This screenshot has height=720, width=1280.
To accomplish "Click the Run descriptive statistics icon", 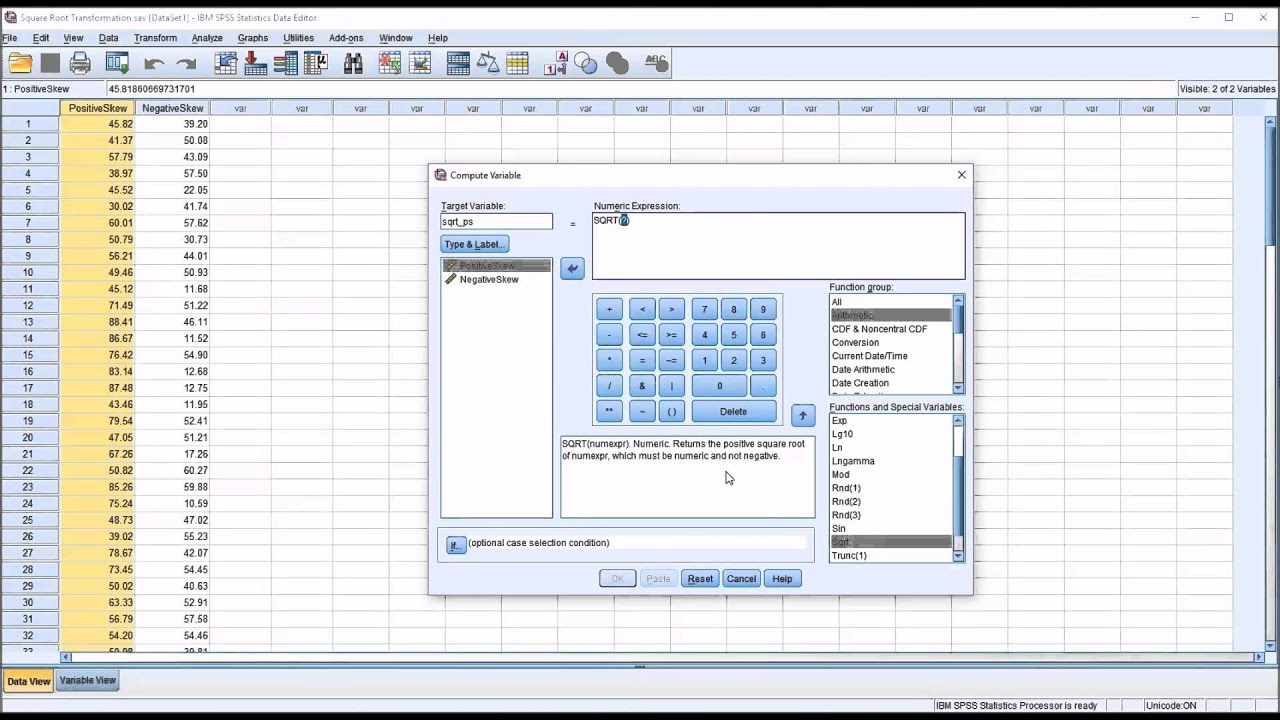I will click(316, 63).
